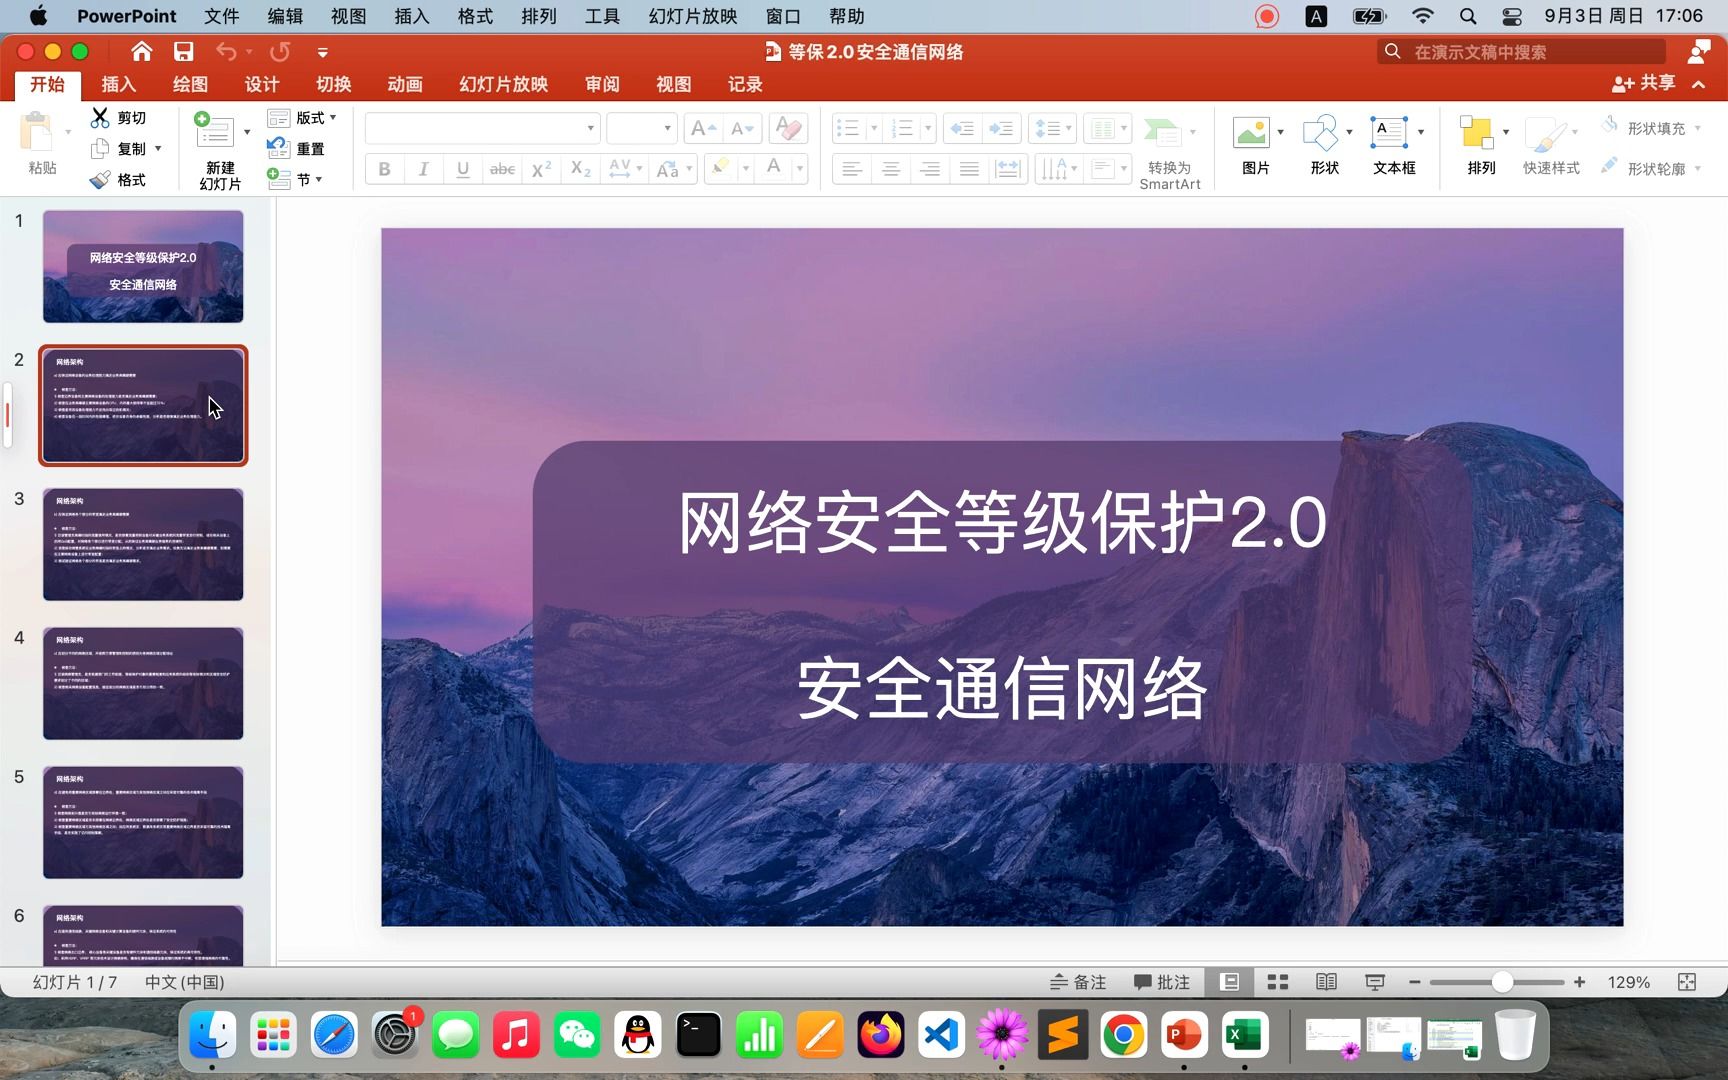Expand the 形状填充 dropdown

click(1697, 128)
